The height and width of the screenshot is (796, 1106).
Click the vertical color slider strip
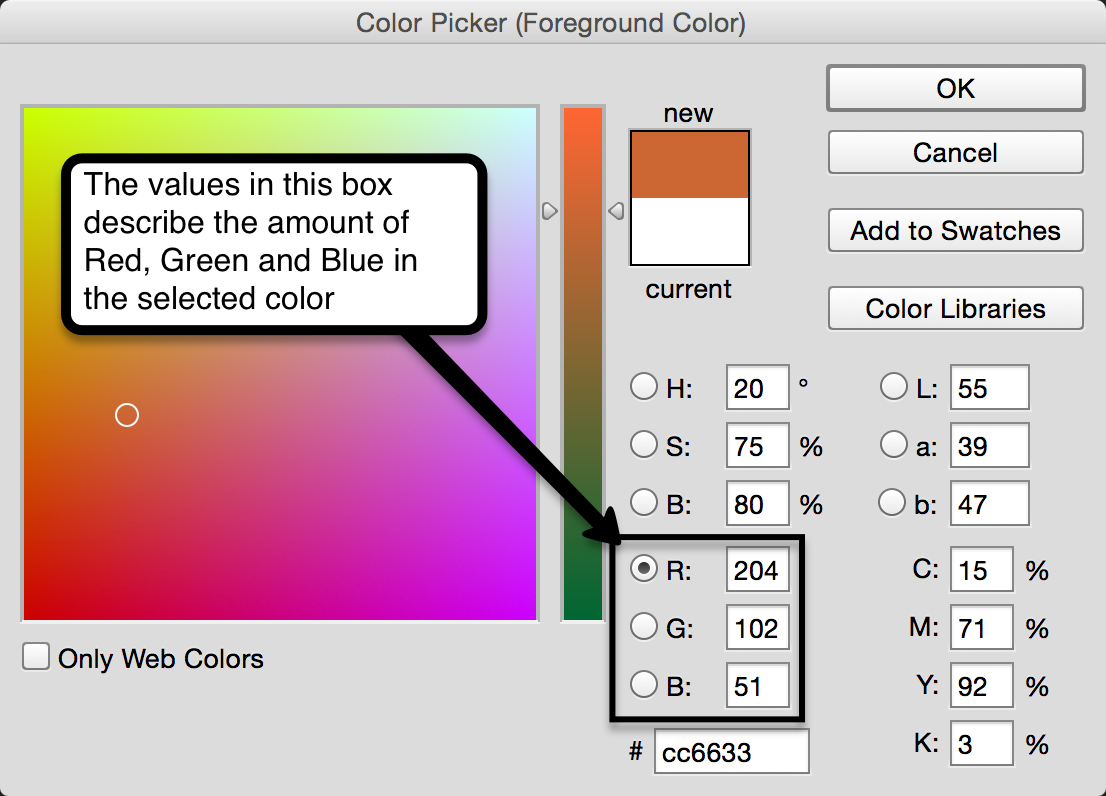pyautogui.click(x=582, y=400)
